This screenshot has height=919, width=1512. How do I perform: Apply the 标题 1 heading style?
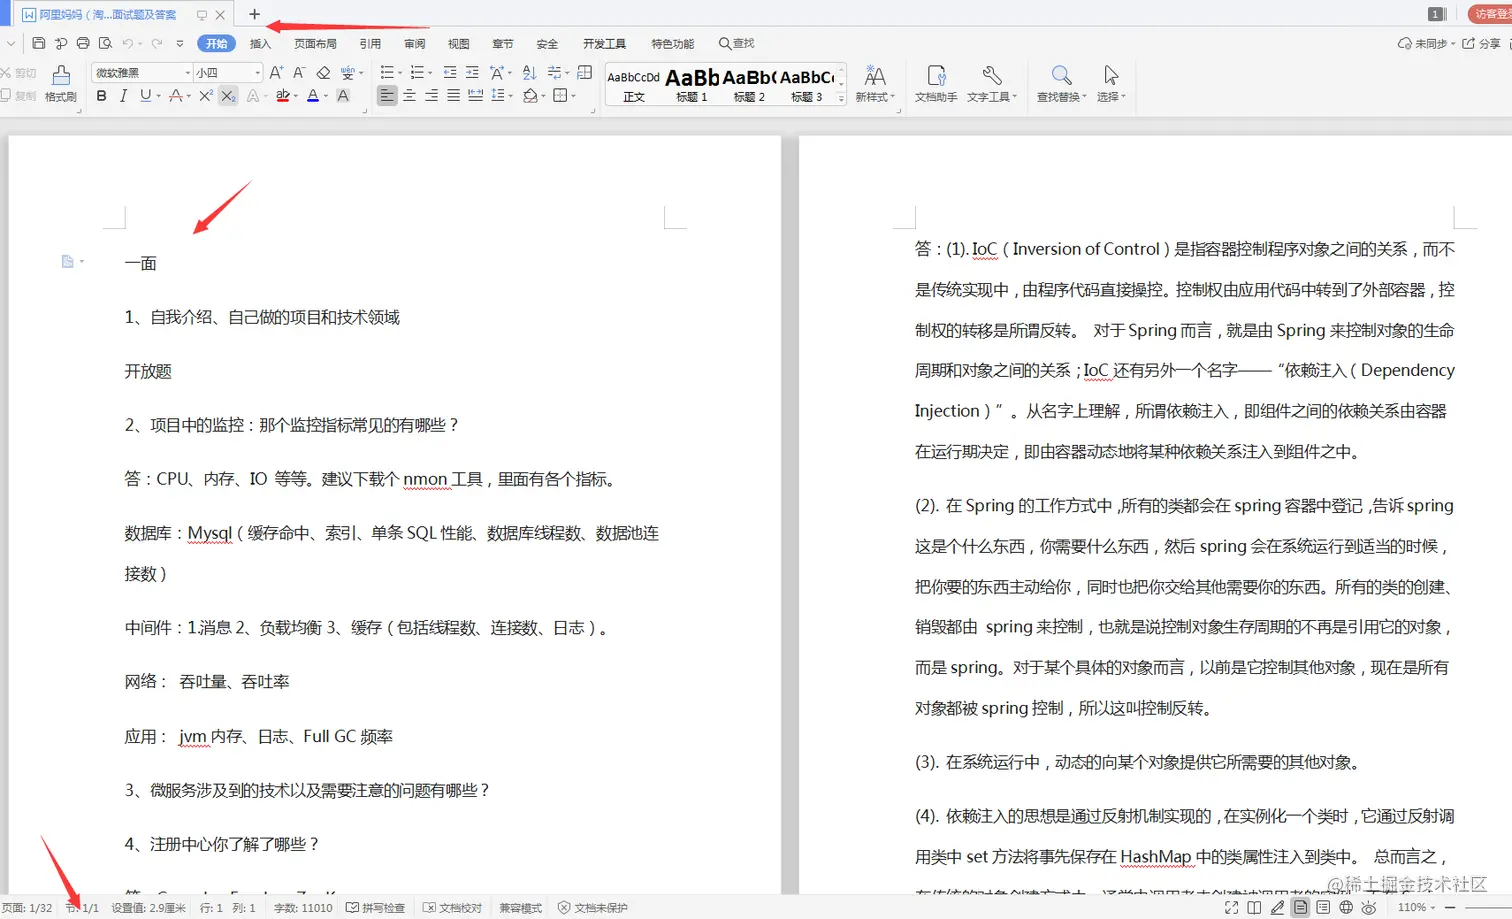[691, 86]
